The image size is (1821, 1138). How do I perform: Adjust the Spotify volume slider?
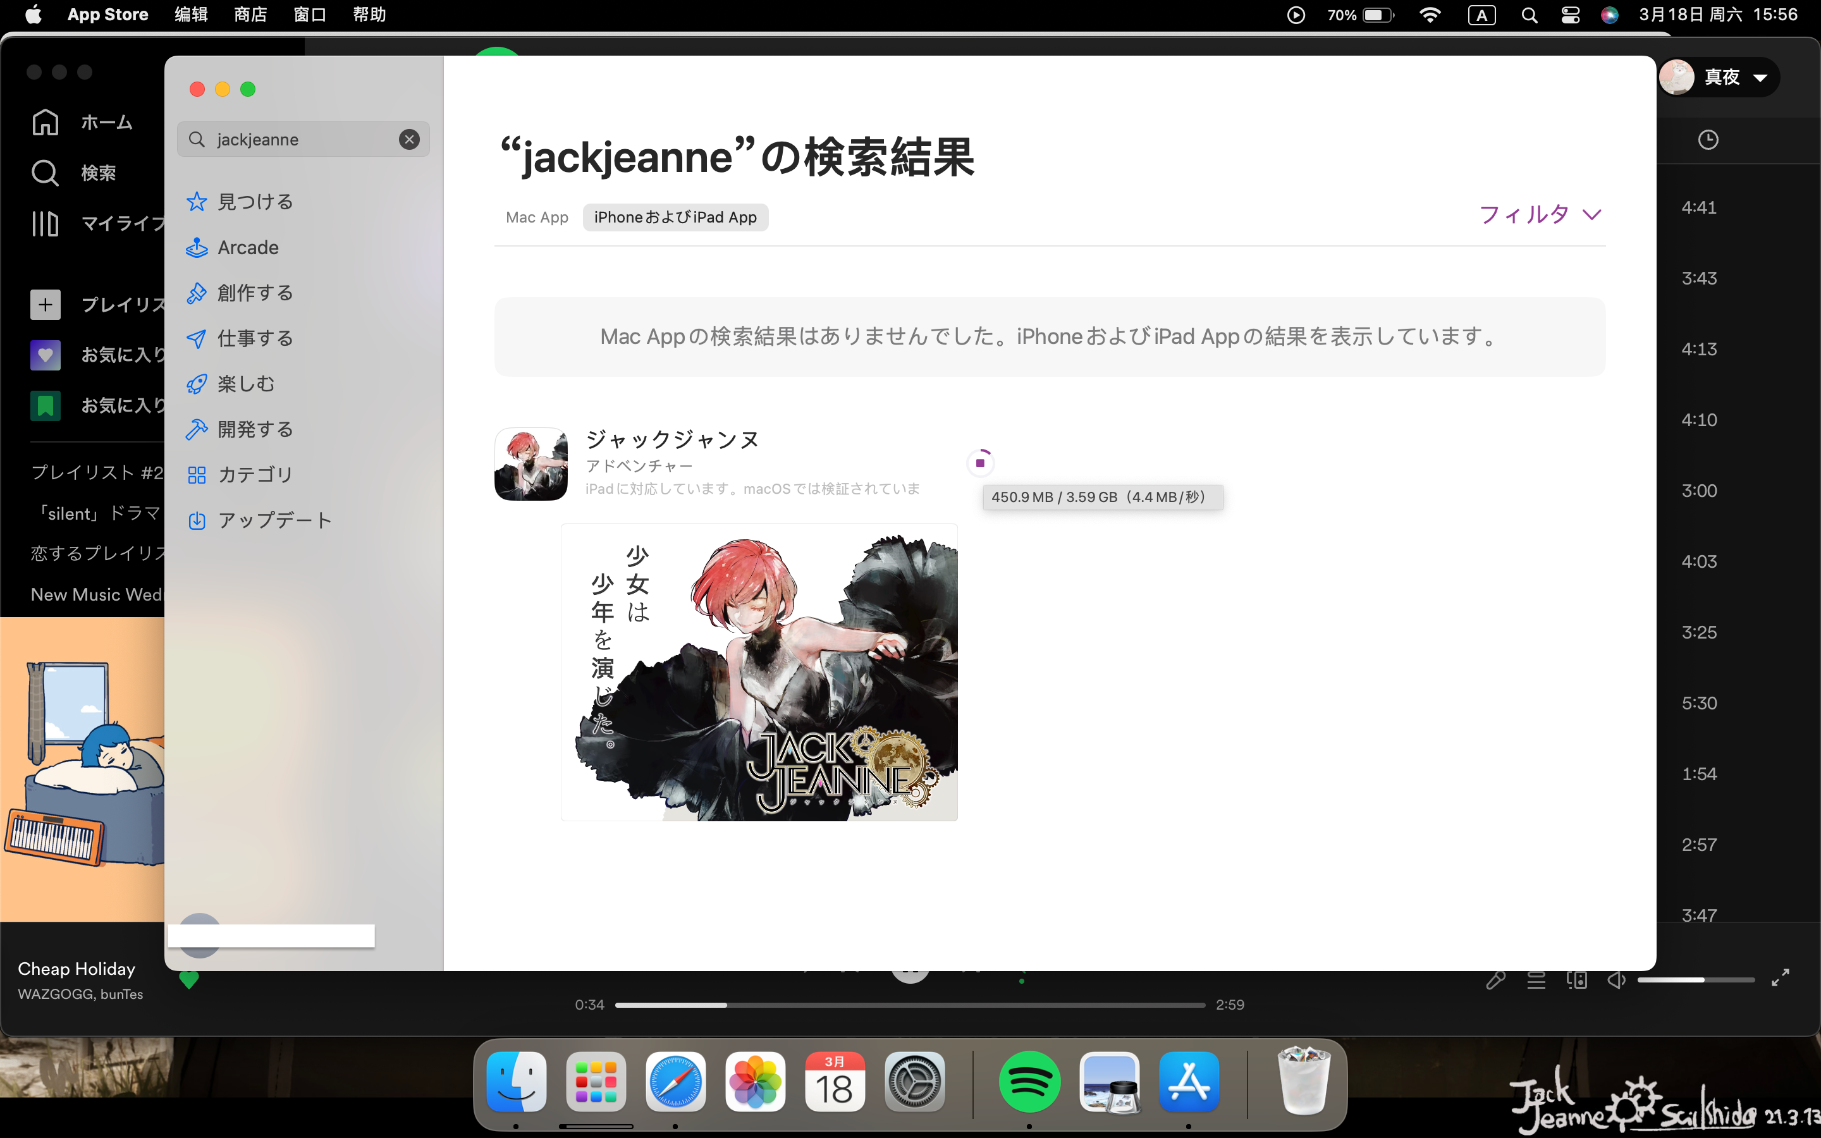[1696, 980]
